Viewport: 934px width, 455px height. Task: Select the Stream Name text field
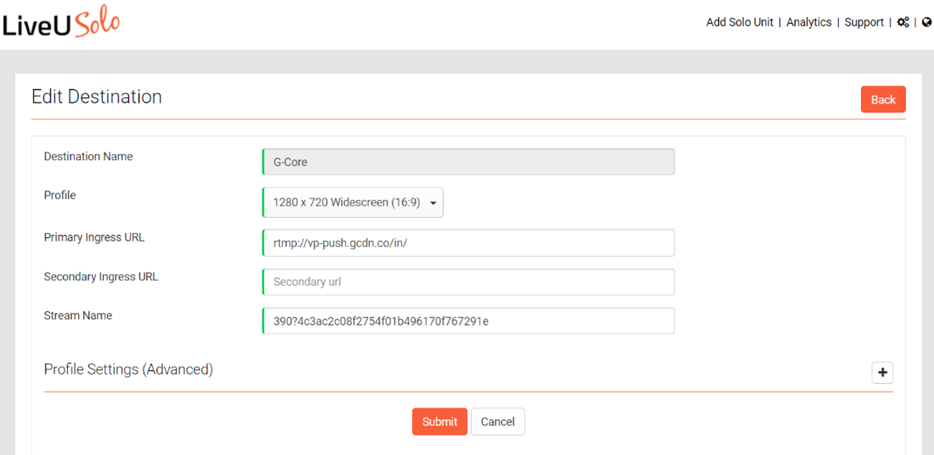coord(468,321)
